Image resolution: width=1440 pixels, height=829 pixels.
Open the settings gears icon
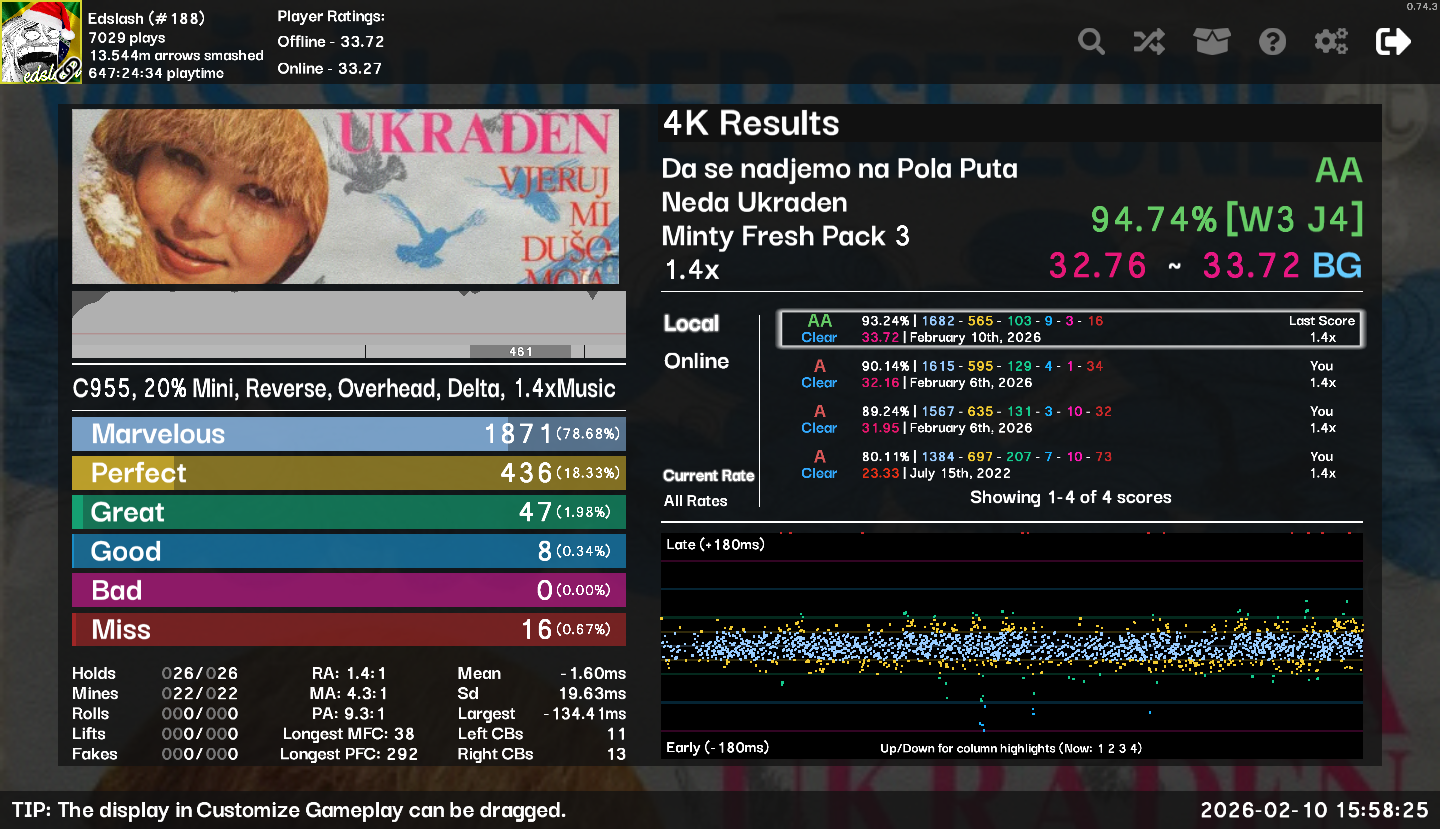click(1331, 42)
